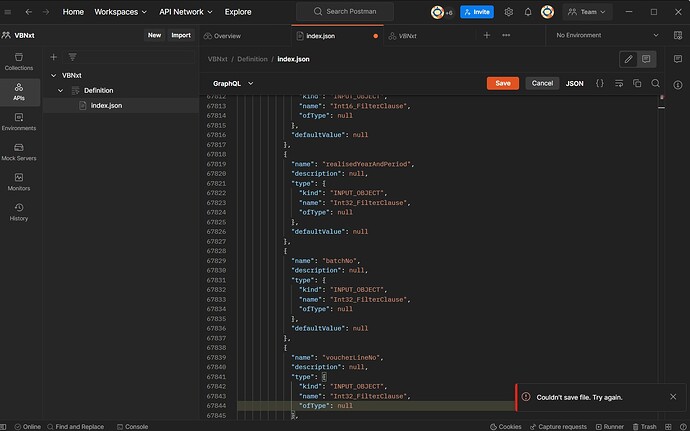Open Monitors in the sidebar
The height and width of the screenshot is (431, 690).
tap(19, 182)
